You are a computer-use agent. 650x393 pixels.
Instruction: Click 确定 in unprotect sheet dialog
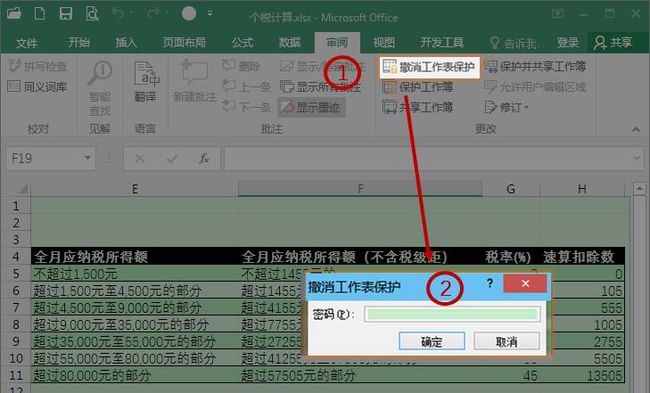pos(432,342)
